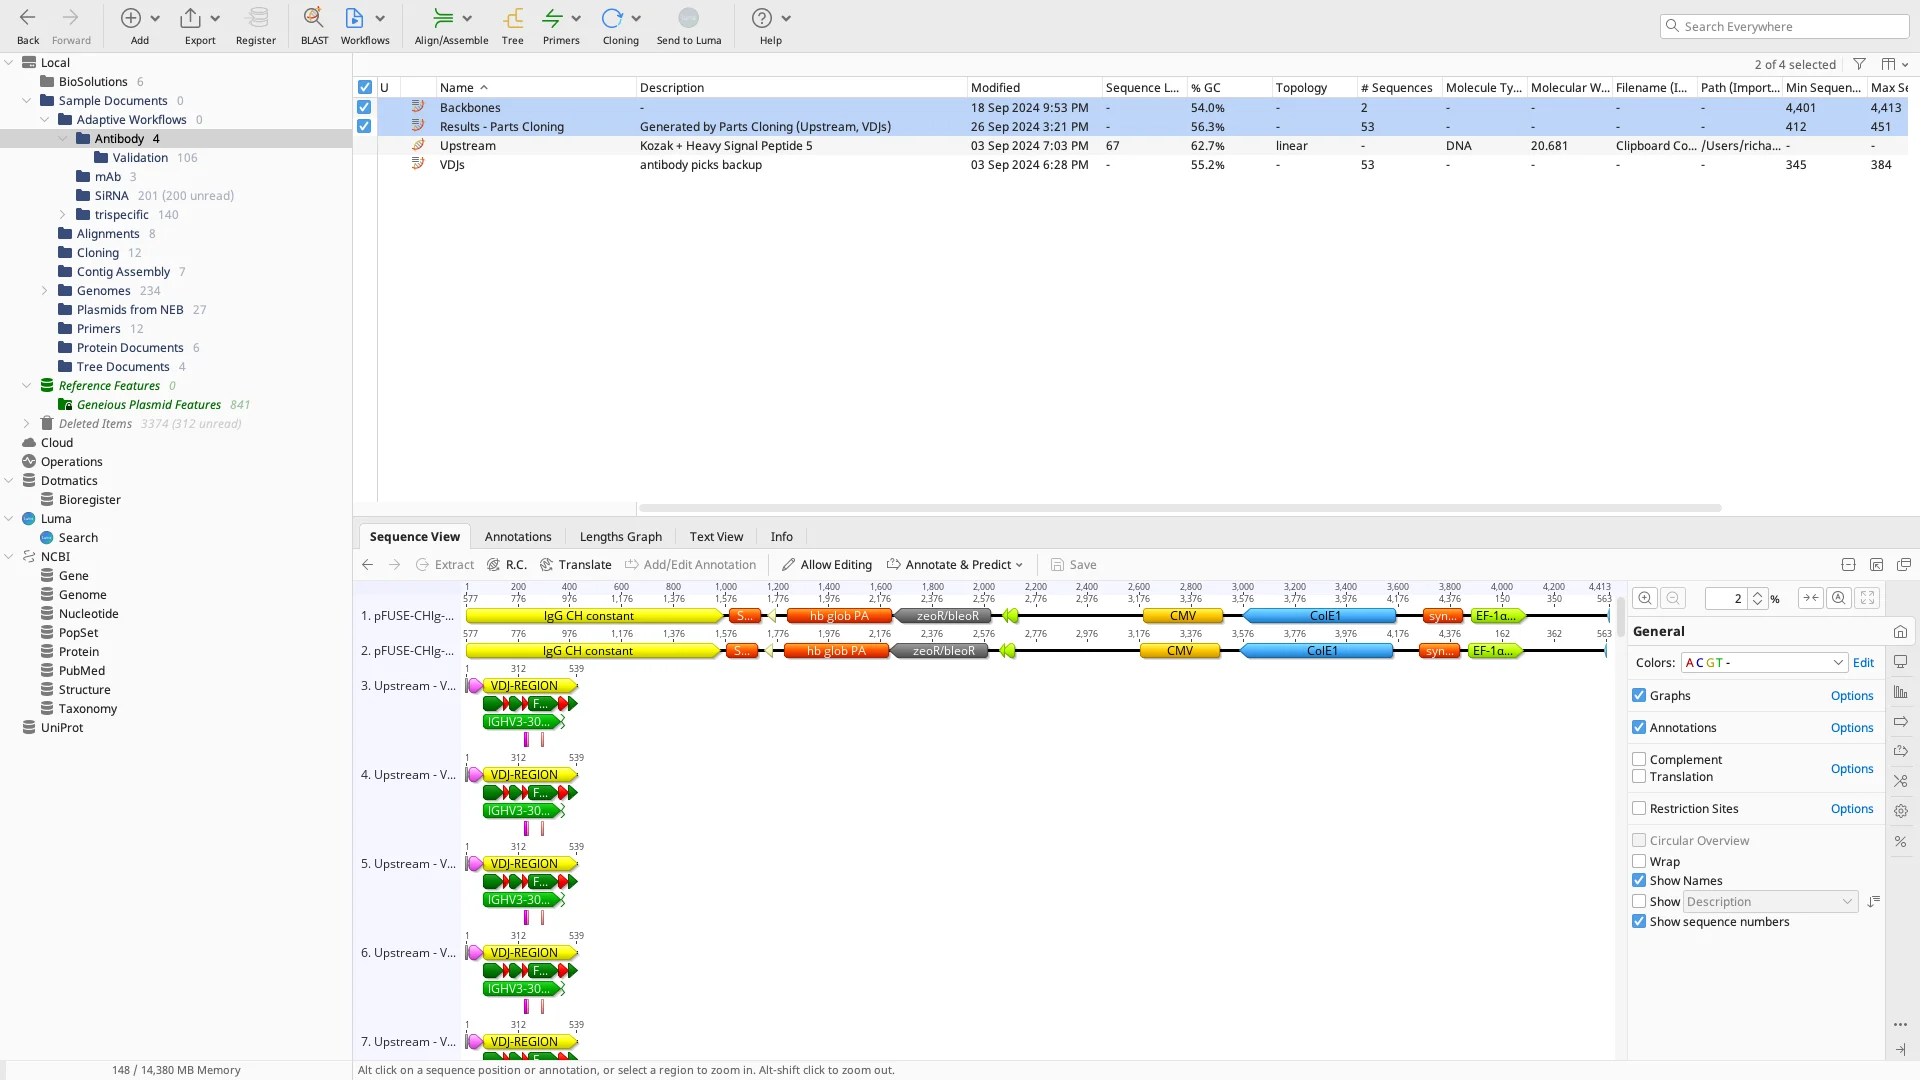Select the Sequence View tab
Viewport: 1920px width, 1080px height.
click(x=414, y=536)
